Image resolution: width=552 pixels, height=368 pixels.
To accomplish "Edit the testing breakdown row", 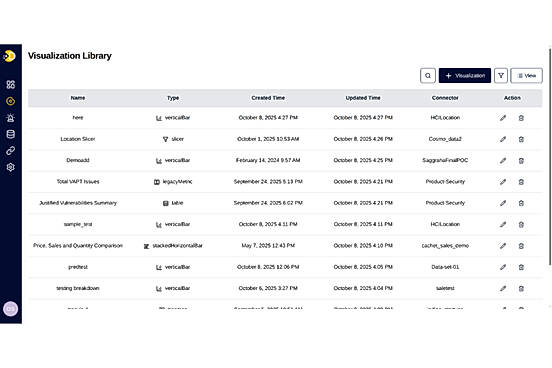I will pos(503,288).
